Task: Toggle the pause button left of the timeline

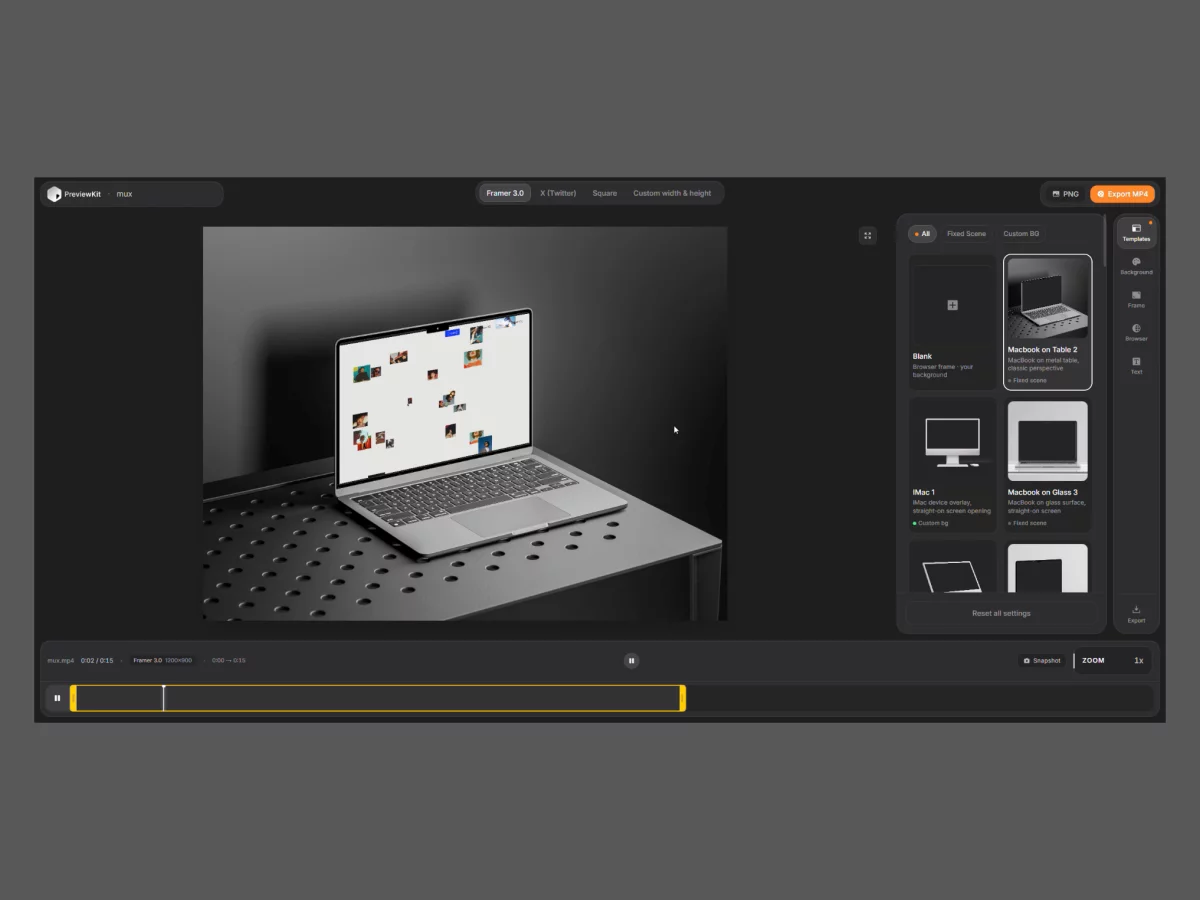Action: coord(57,698)
